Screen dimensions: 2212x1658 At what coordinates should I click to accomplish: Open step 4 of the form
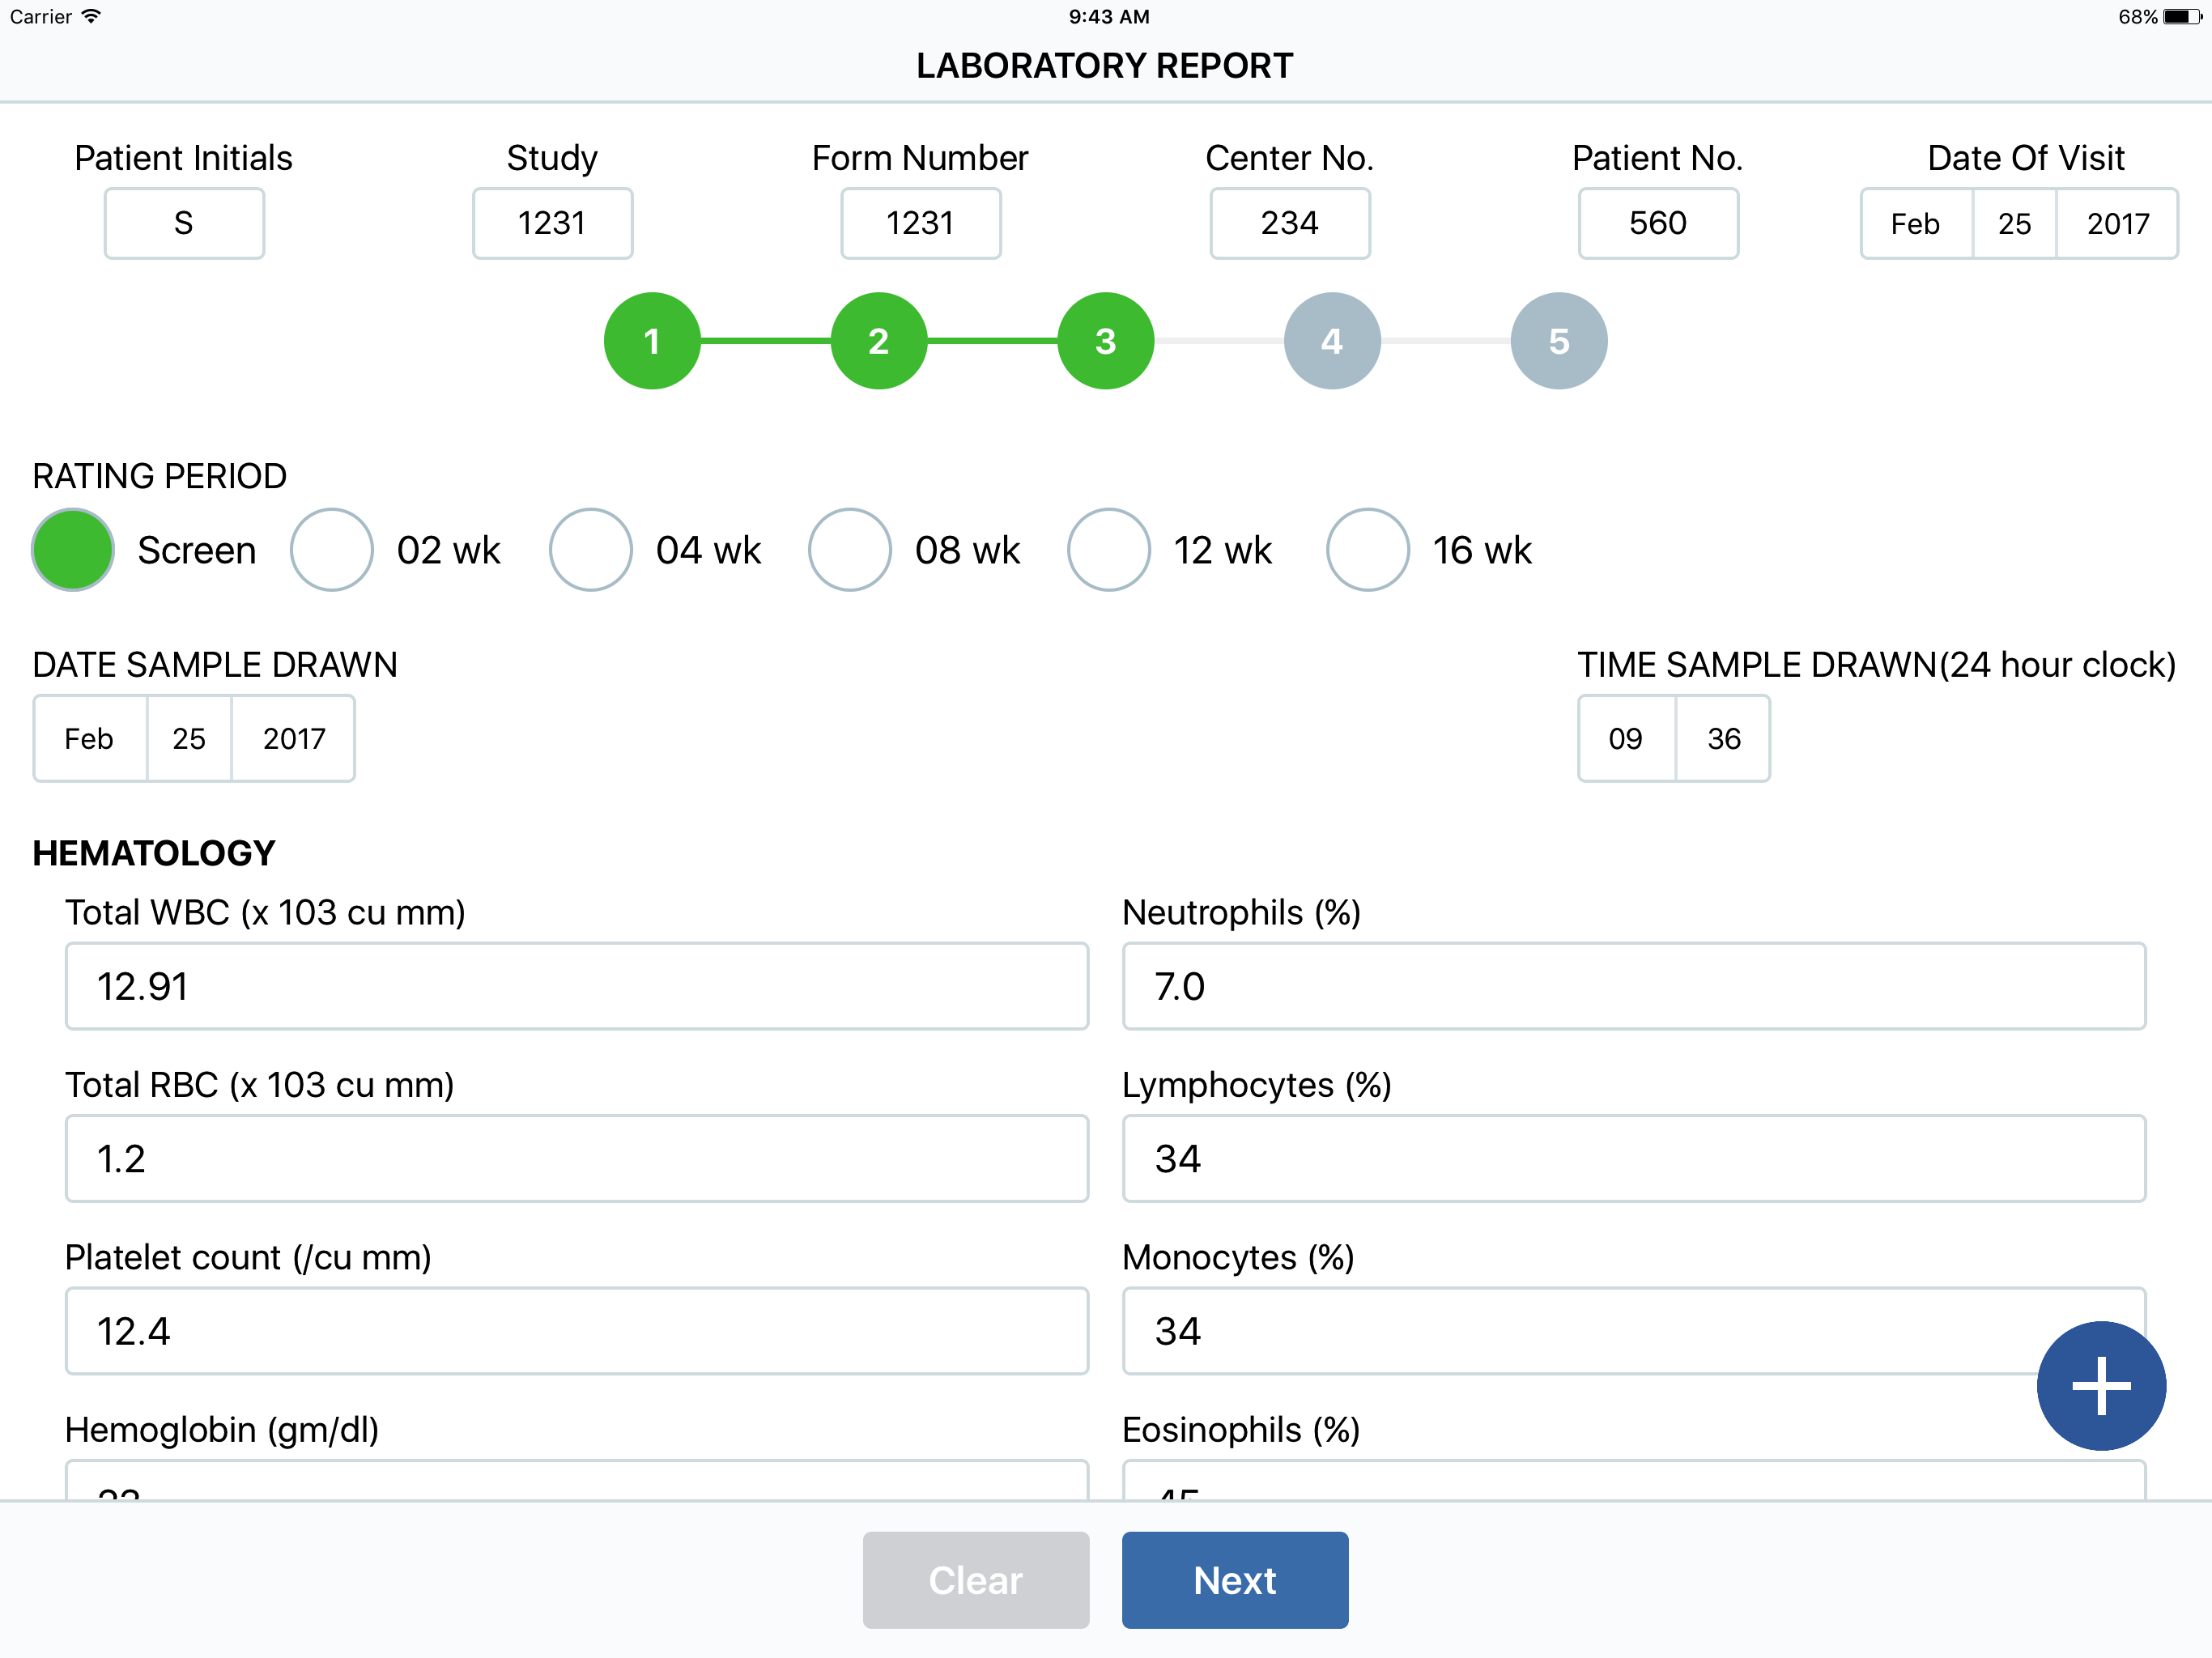pyautogui.click(x=1331, y=341)
